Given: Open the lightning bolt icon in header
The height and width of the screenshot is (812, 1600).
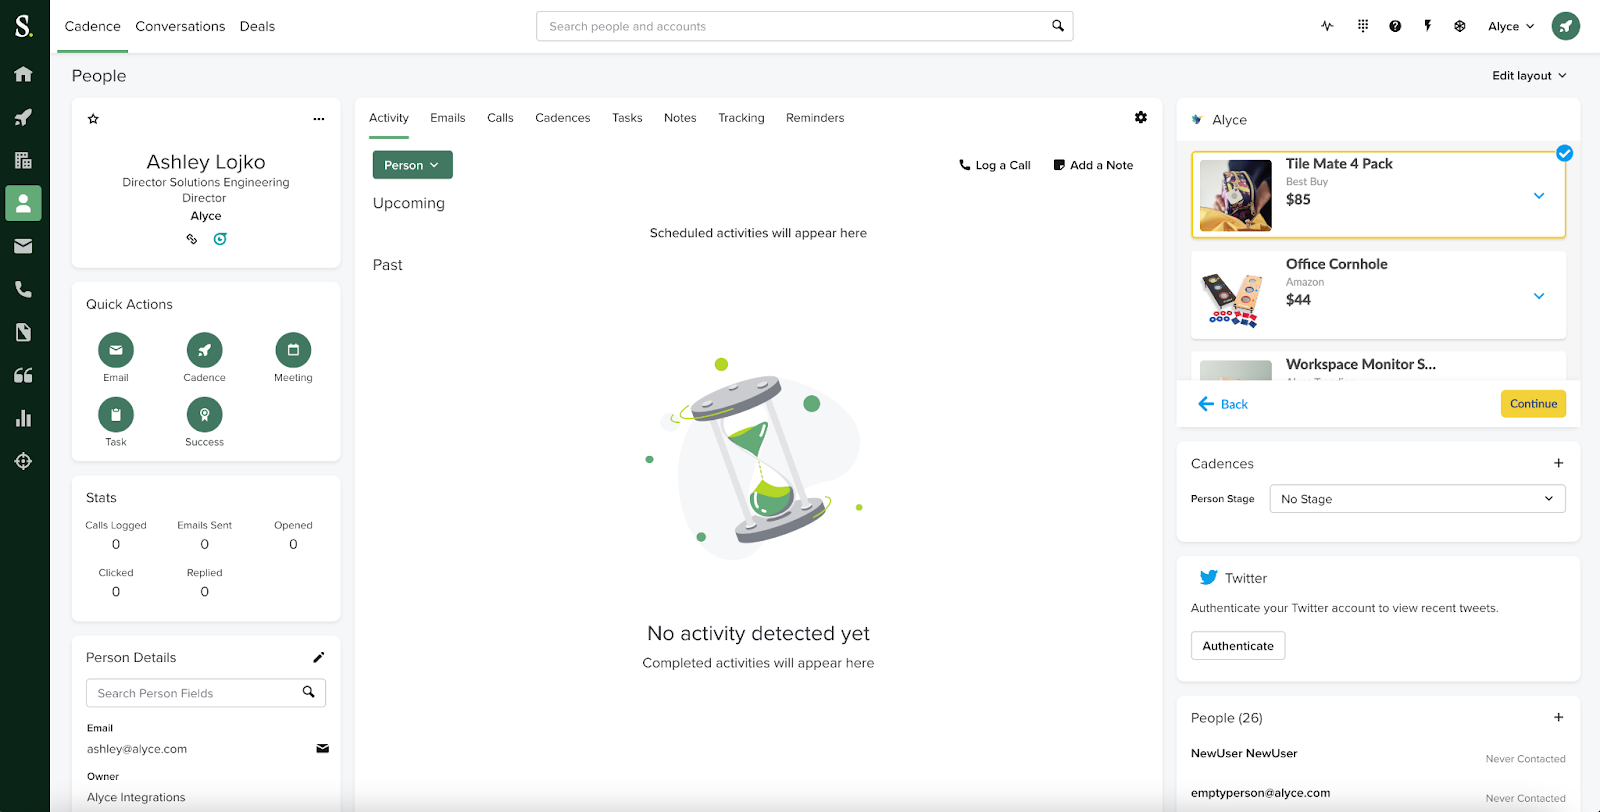Looking at the screenshot, I should tap(1428, 26).
